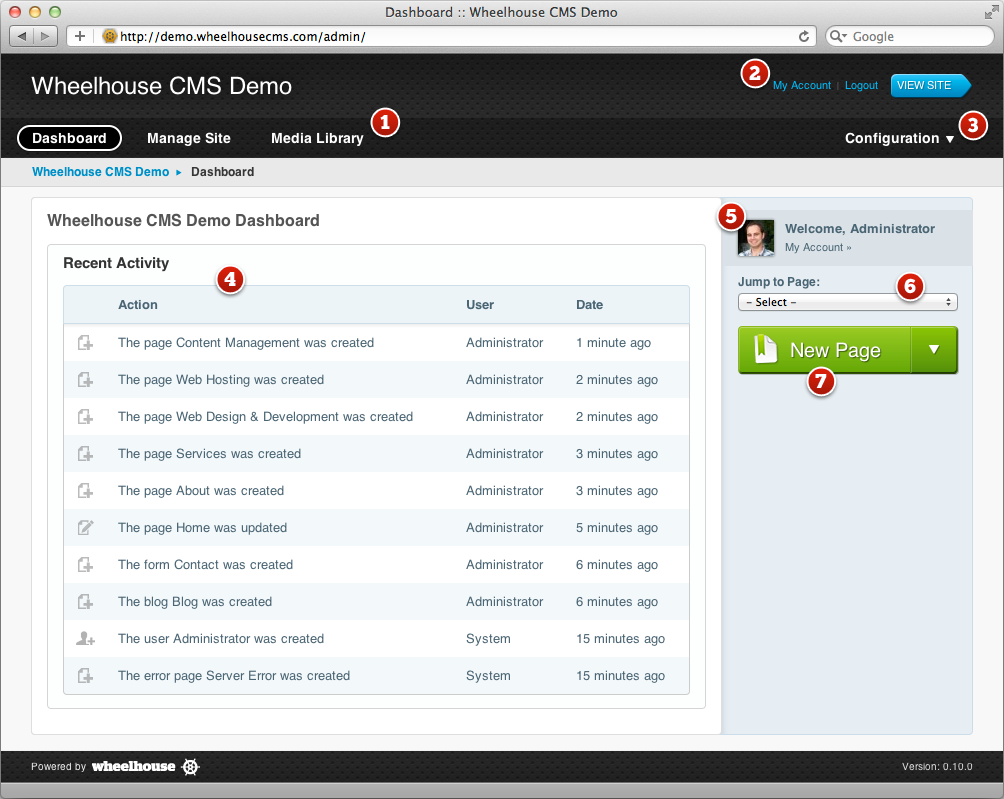This screenshot has height=799, width=1004.
Task: Click the Google search field
Action: [909, 36]
